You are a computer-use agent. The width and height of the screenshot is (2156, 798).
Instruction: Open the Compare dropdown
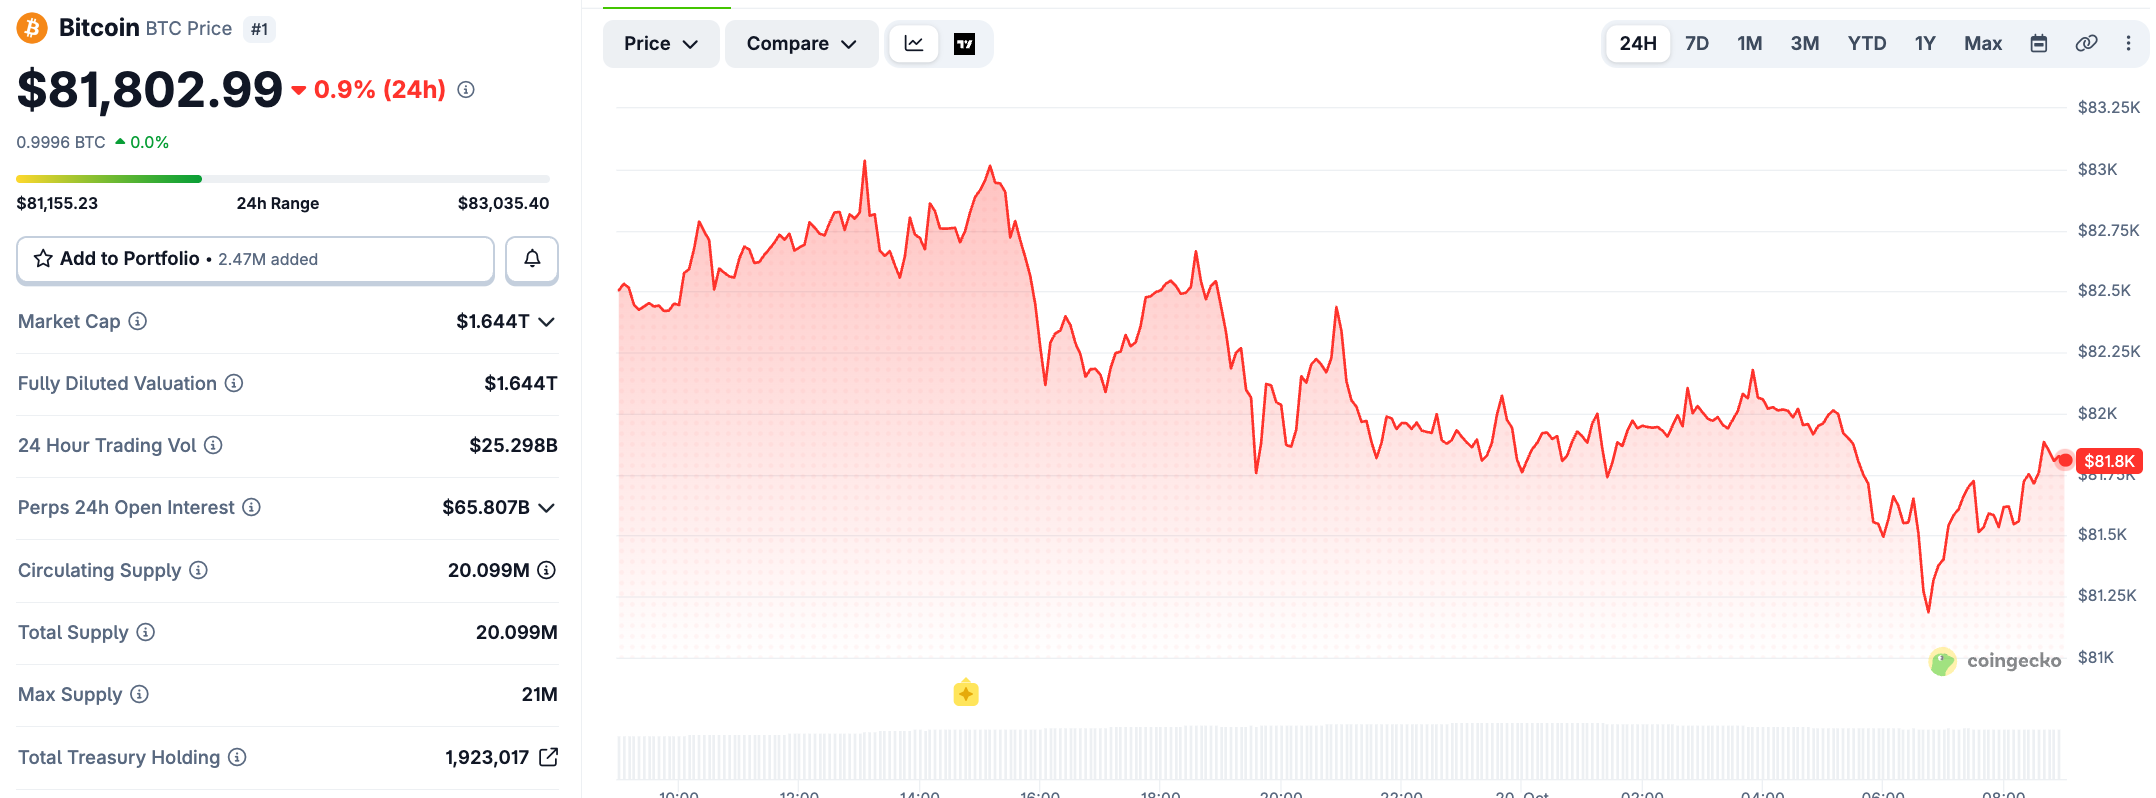(x=801, y=44)
